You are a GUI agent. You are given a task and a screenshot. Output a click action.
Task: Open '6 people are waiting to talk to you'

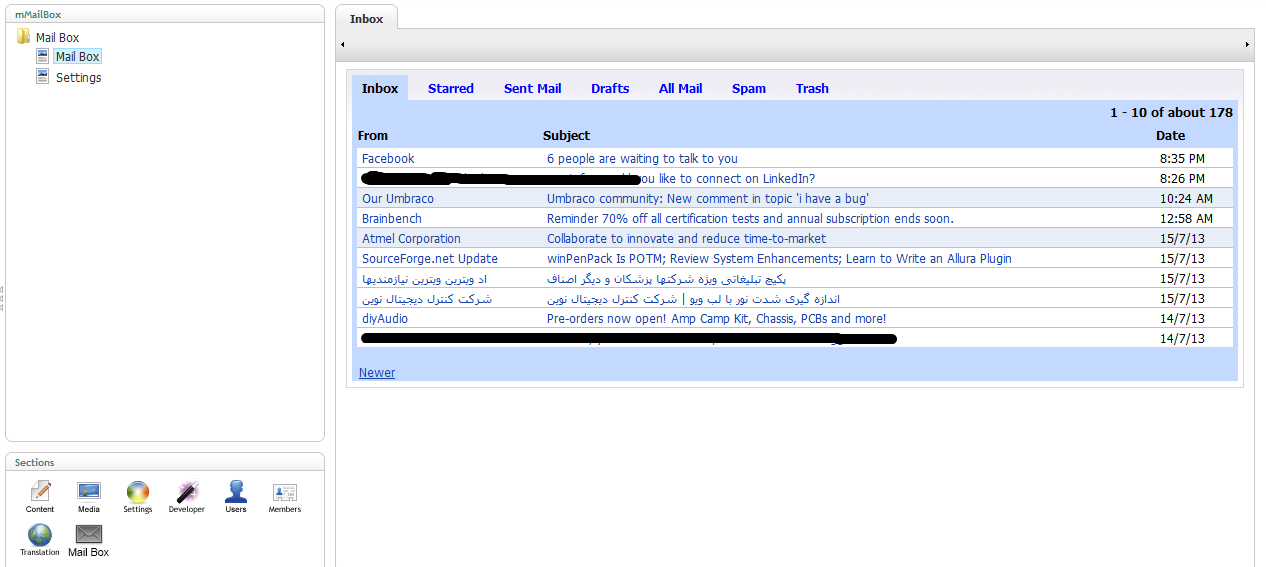click(x=642, y=158)
